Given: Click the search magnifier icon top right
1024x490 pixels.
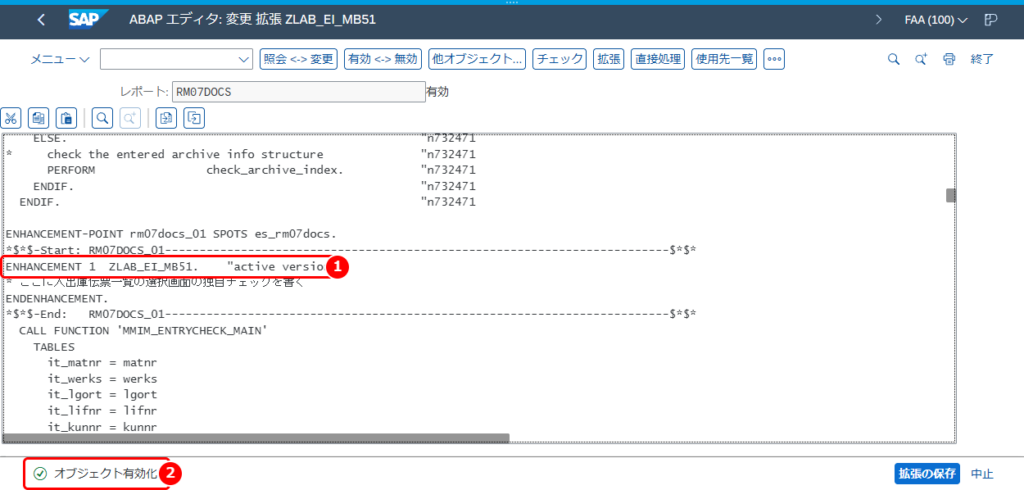Looking at the screenshot, I should pos(893,59).
